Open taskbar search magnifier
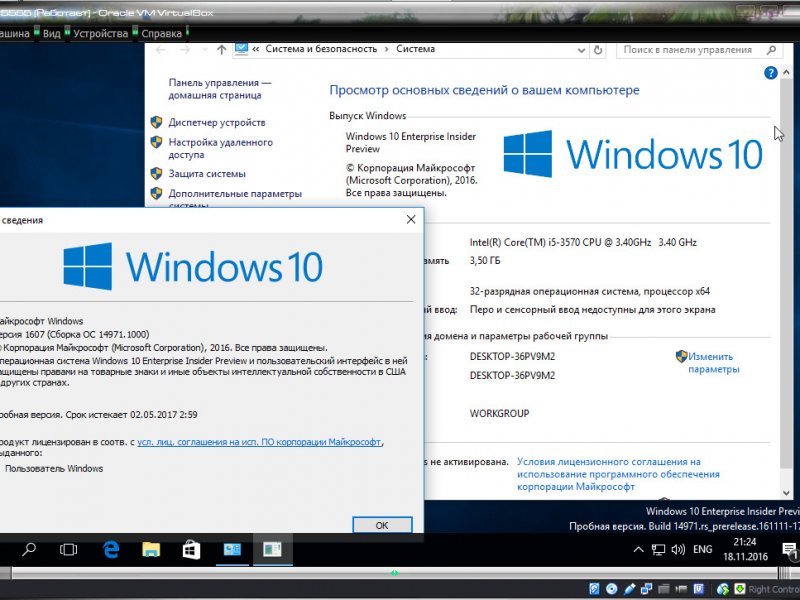This screenshot has width=800, height=600. 29,549
